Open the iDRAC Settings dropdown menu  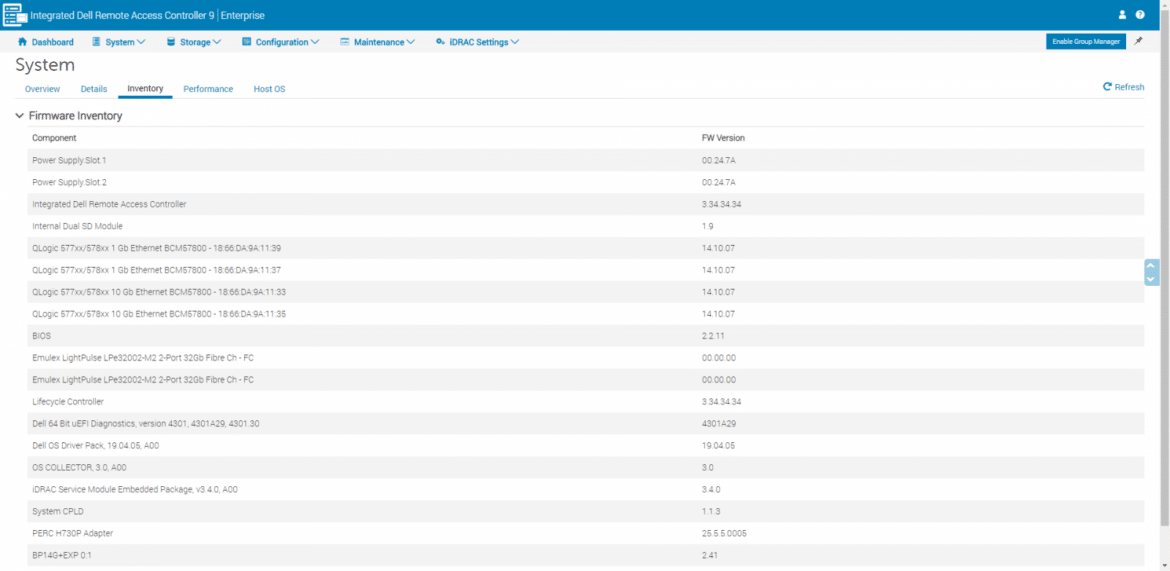tap(478, 42)
